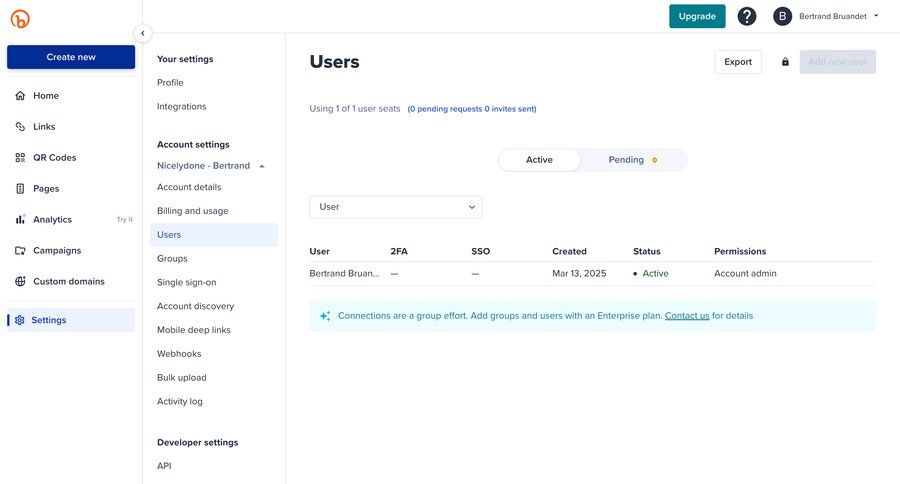
Task: Click the Try it label next to Analytics
Action: (x=125, y=219)
